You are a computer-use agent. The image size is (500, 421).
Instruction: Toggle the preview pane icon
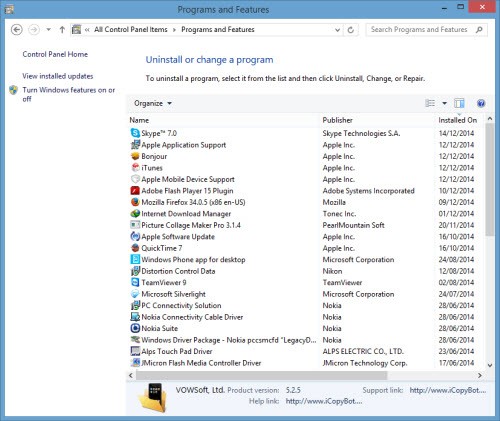(x=459, y=103)
